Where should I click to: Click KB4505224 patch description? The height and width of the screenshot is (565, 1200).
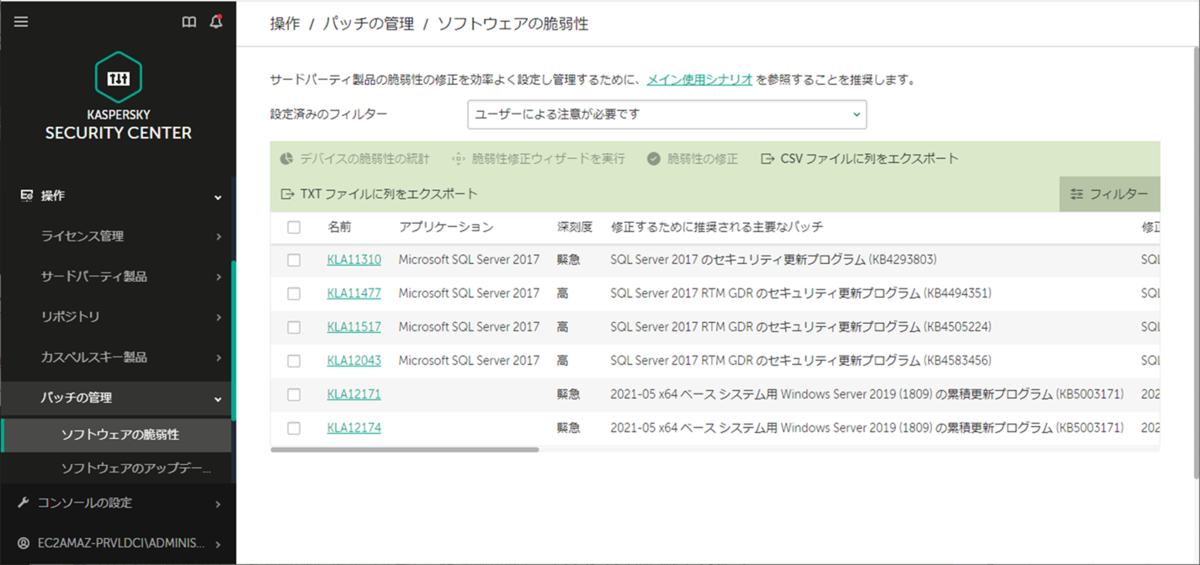[801, 327]
